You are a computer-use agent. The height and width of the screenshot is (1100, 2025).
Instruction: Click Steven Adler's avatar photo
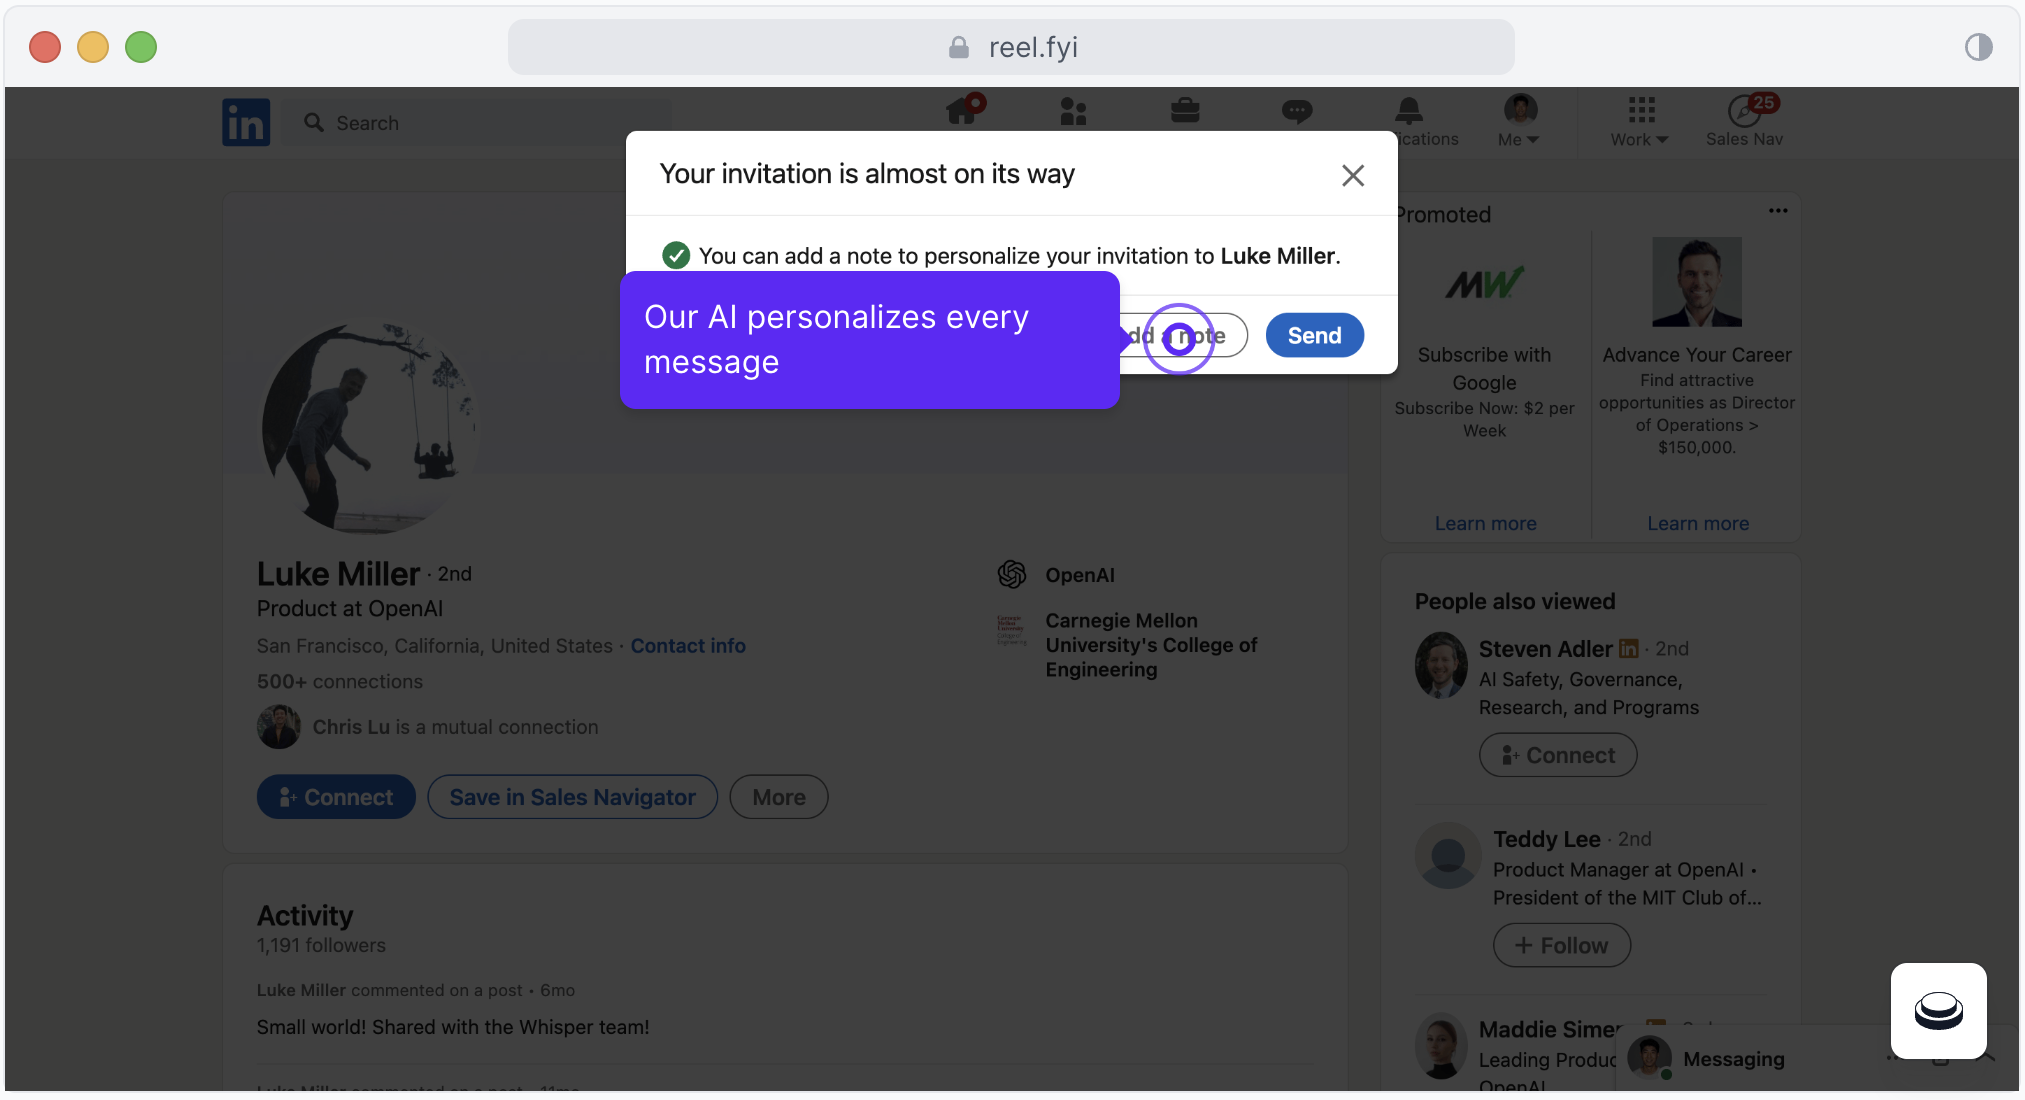(x=1441, y=665)
